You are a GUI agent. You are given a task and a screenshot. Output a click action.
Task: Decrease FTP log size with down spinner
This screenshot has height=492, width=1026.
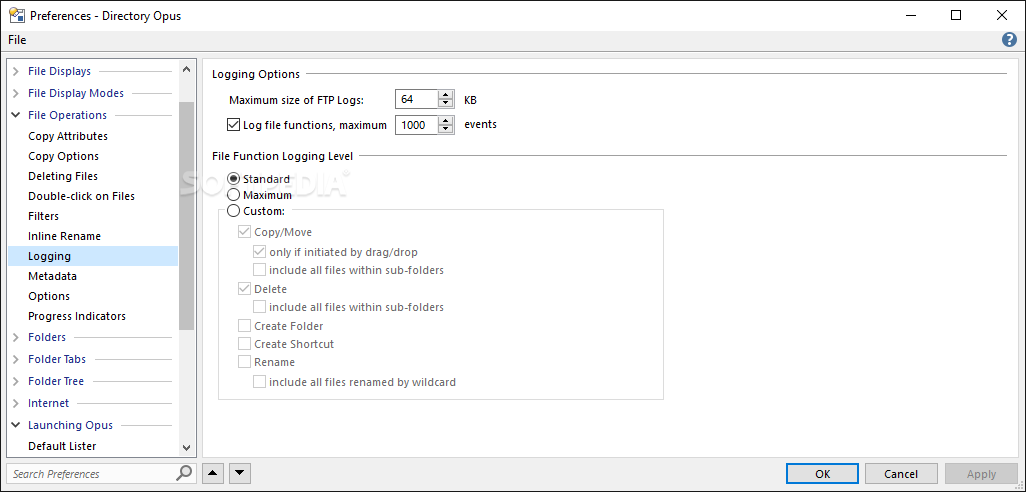(x=446, y=104)
